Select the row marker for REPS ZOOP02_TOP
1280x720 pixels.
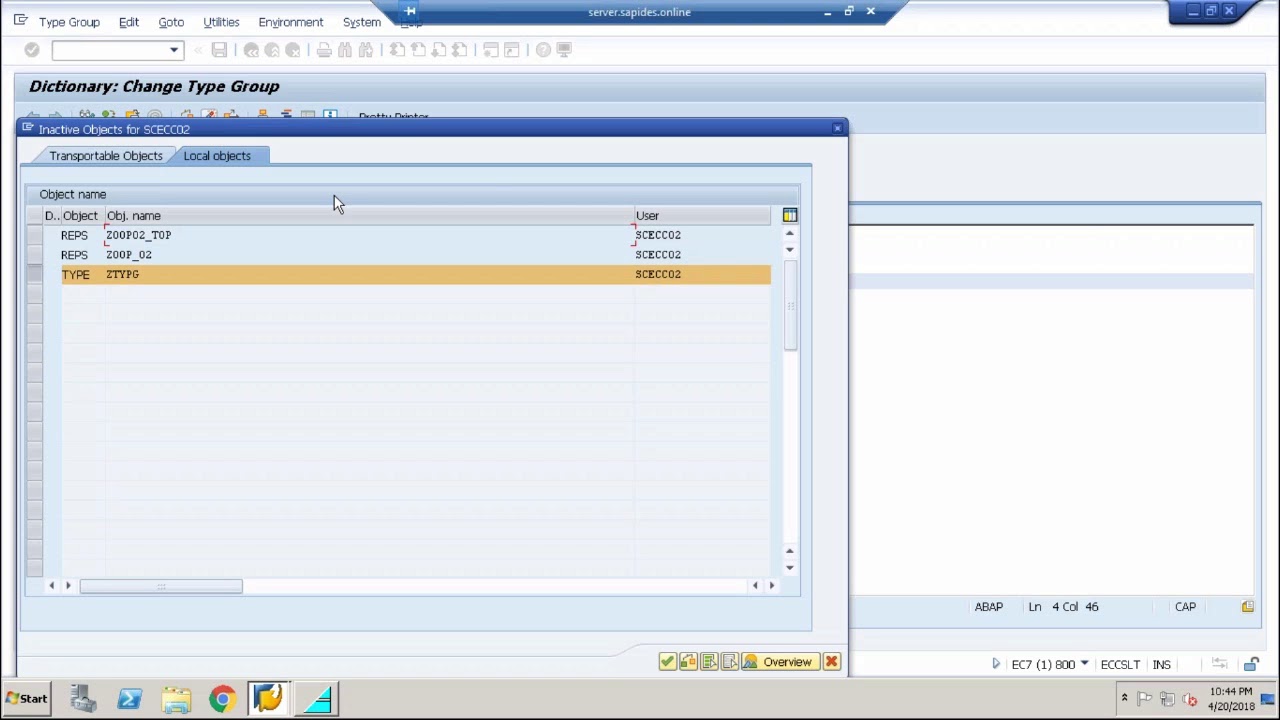coord(35,235)
